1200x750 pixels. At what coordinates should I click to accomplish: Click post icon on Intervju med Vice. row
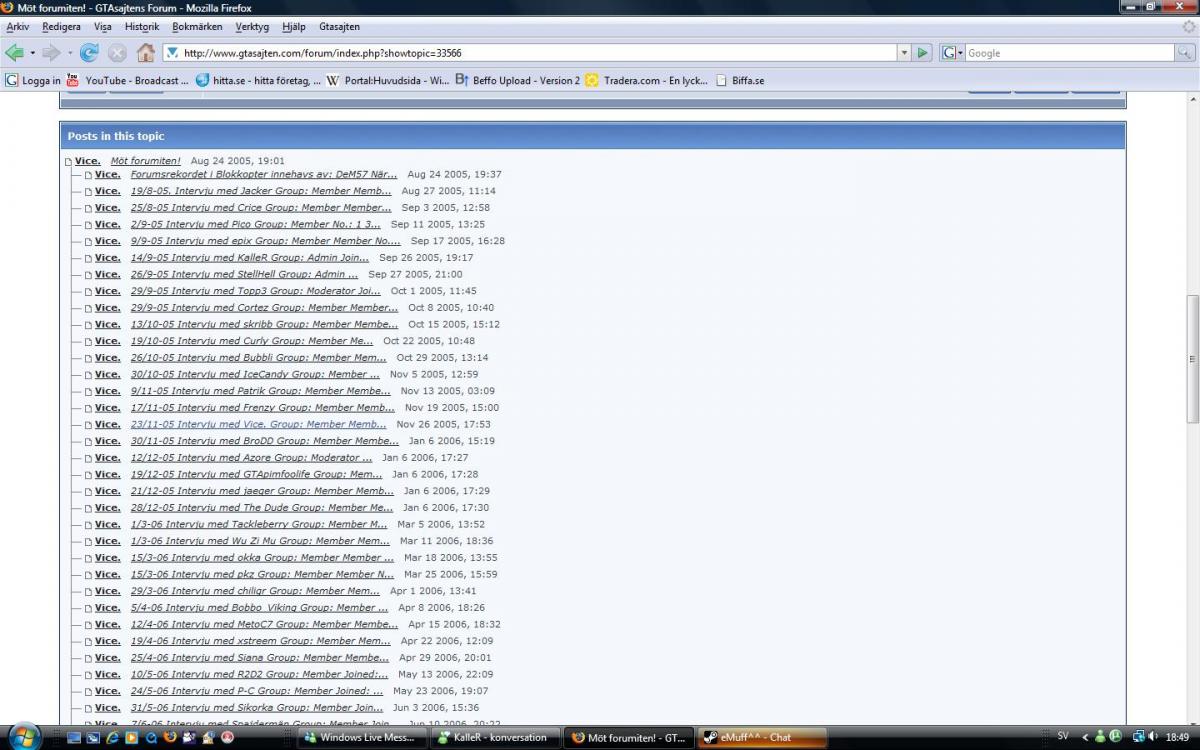click(88, 425)
